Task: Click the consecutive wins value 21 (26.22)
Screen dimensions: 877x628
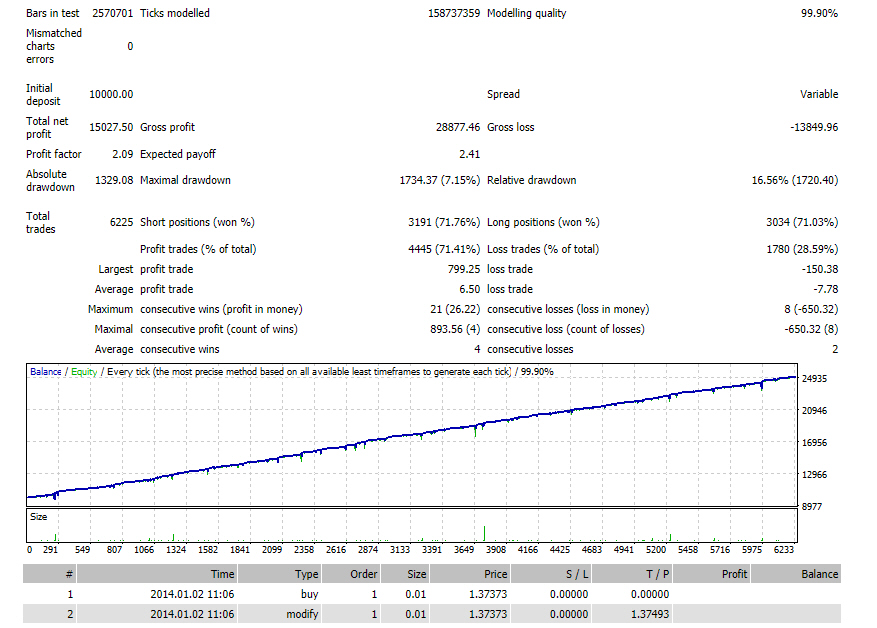Action: (455, 309)
